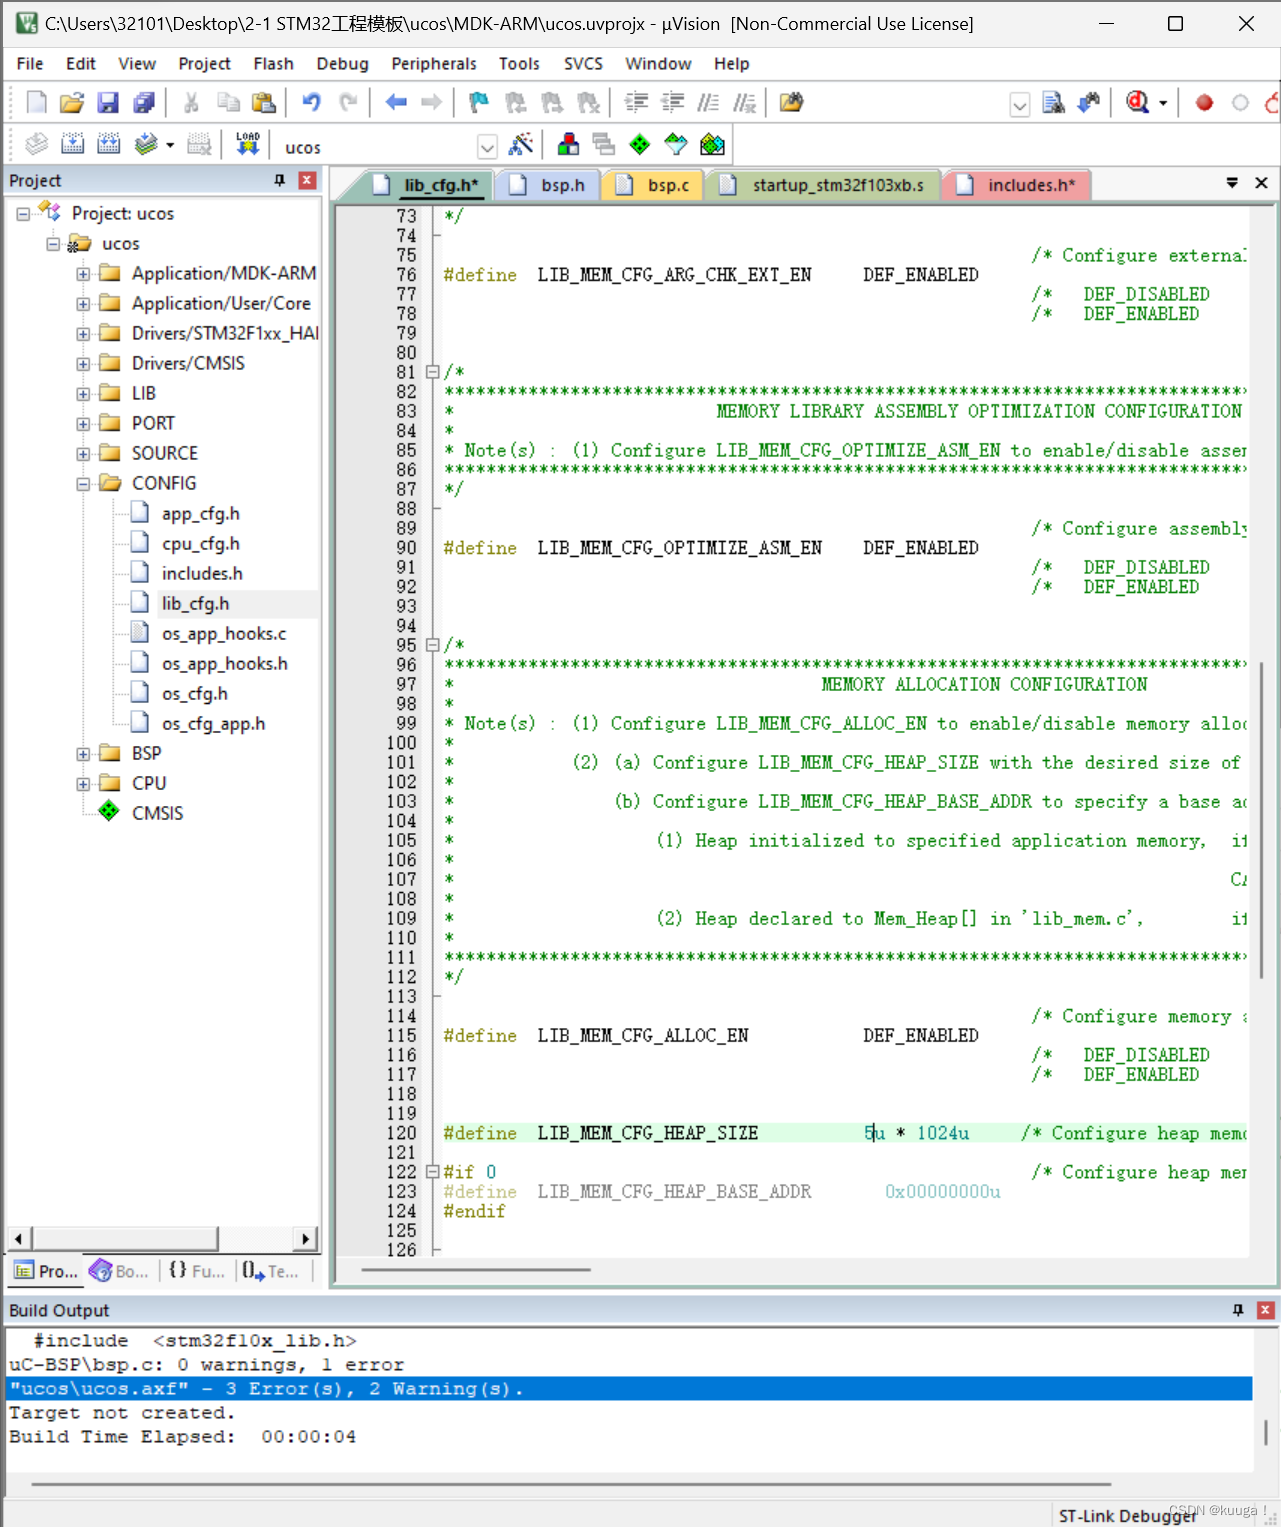Switch to the bsp.h tab
Image resolution: width=1281 pixels, height=1527 pixels.
pos(549,185)
